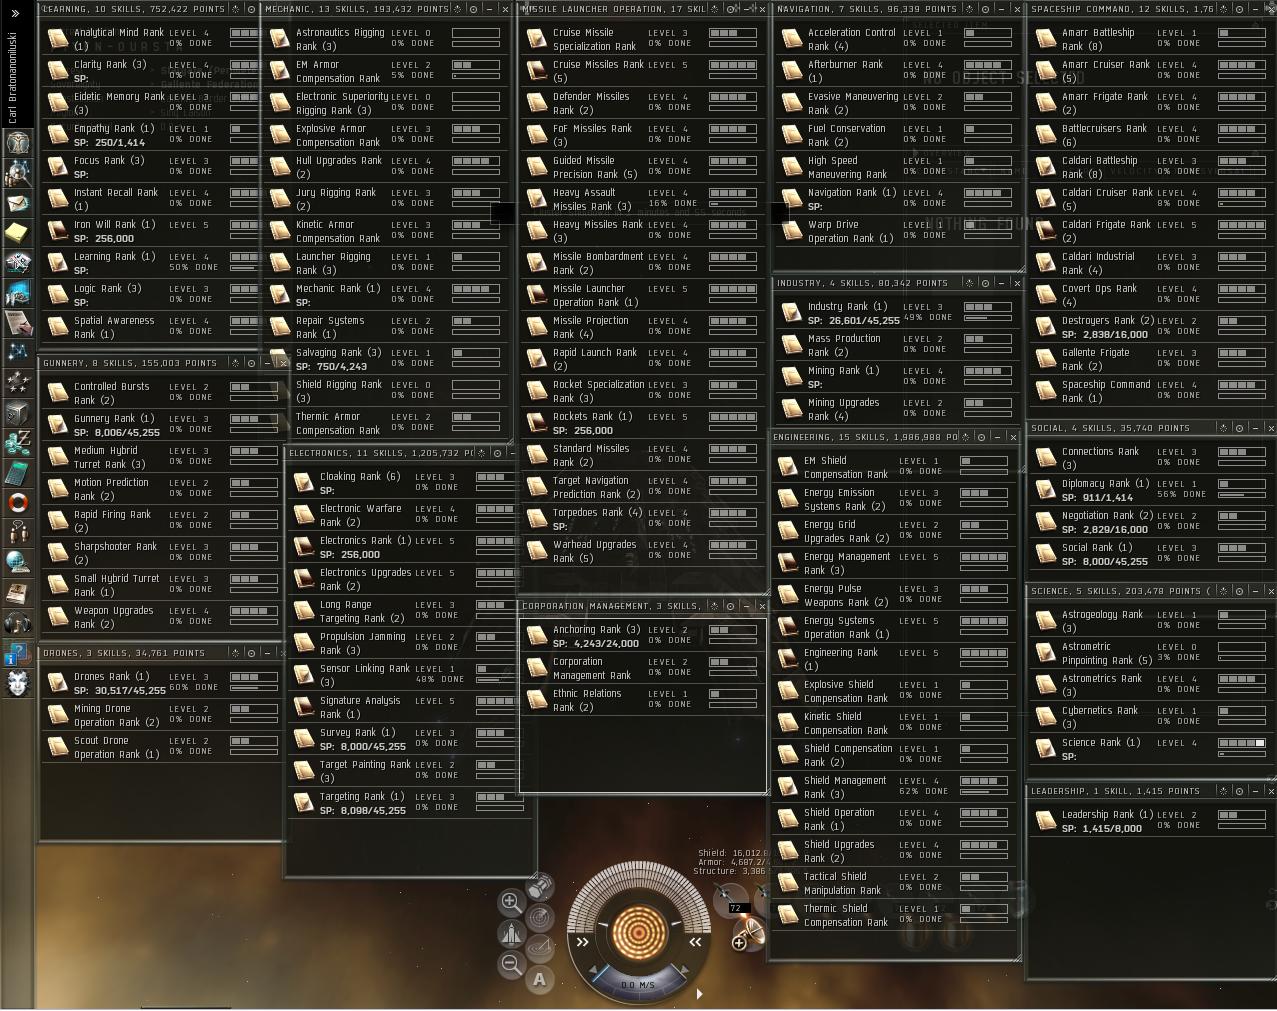Select Leadership Rank (1) skill
The image size is (1277, 1011).
[1152, 821]
